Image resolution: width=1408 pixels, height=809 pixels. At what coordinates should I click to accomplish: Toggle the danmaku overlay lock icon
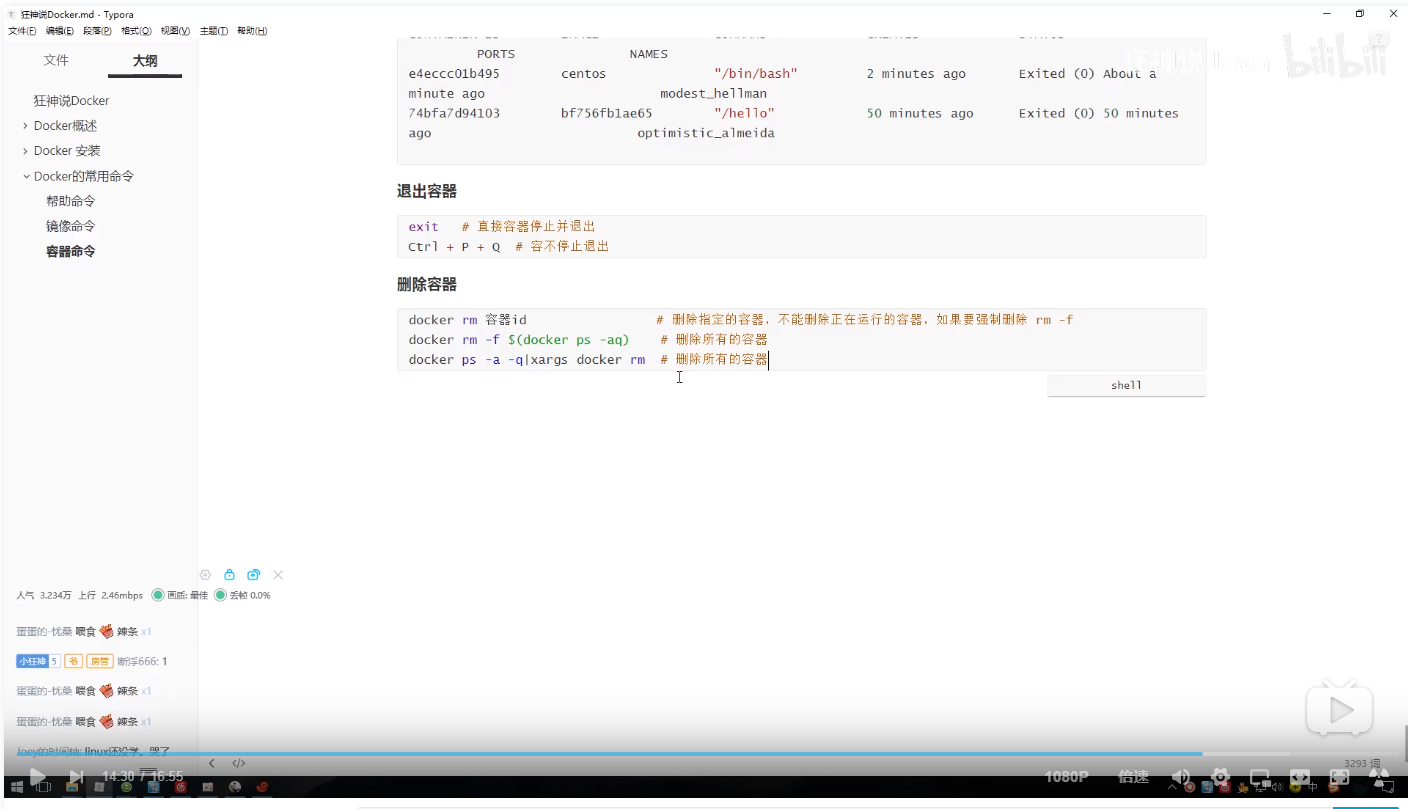pyautogui.click(x=229, y=575)
